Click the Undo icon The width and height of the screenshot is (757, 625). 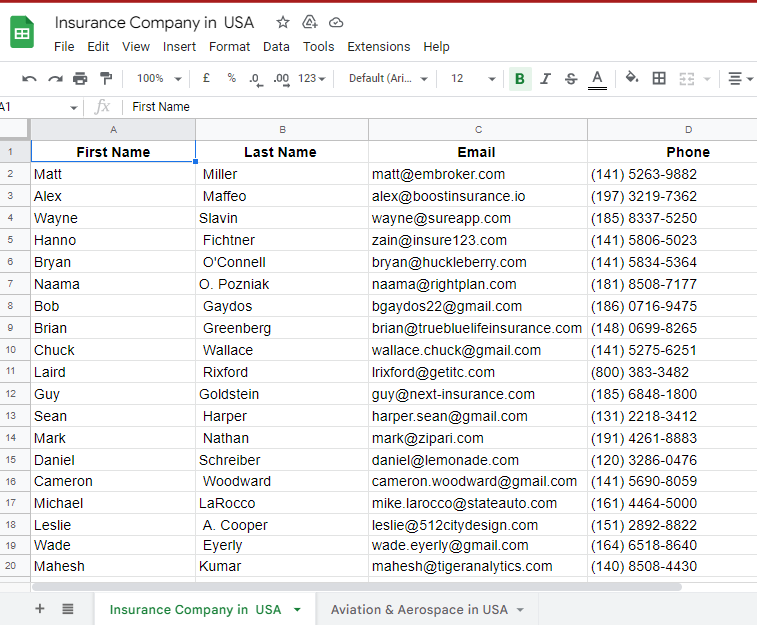click(x=29, y=79)
